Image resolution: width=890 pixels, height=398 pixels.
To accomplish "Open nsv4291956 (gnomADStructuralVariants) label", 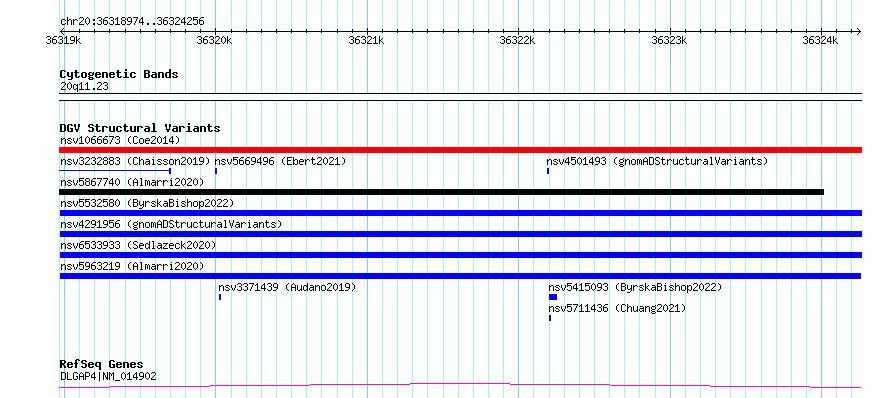I will click(171, 224).
